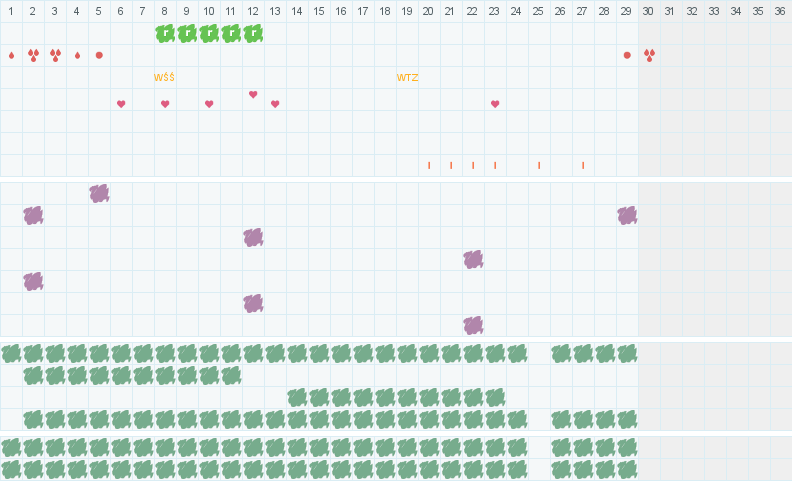Screen dimensions: 792x481
Task: Click the triple blood drops on day 30
Action: click(649, 55)
